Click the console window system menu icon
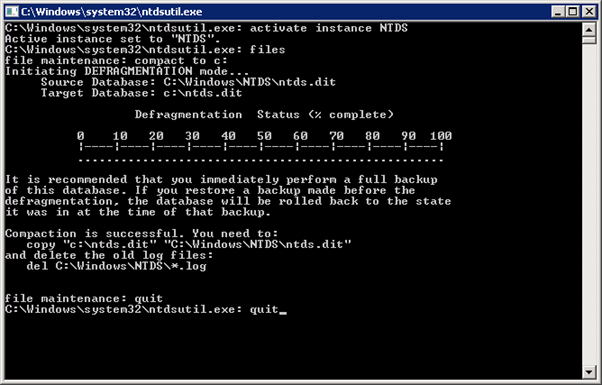The width and height of the screenshot is (602, 385). [x=12, y=12]
